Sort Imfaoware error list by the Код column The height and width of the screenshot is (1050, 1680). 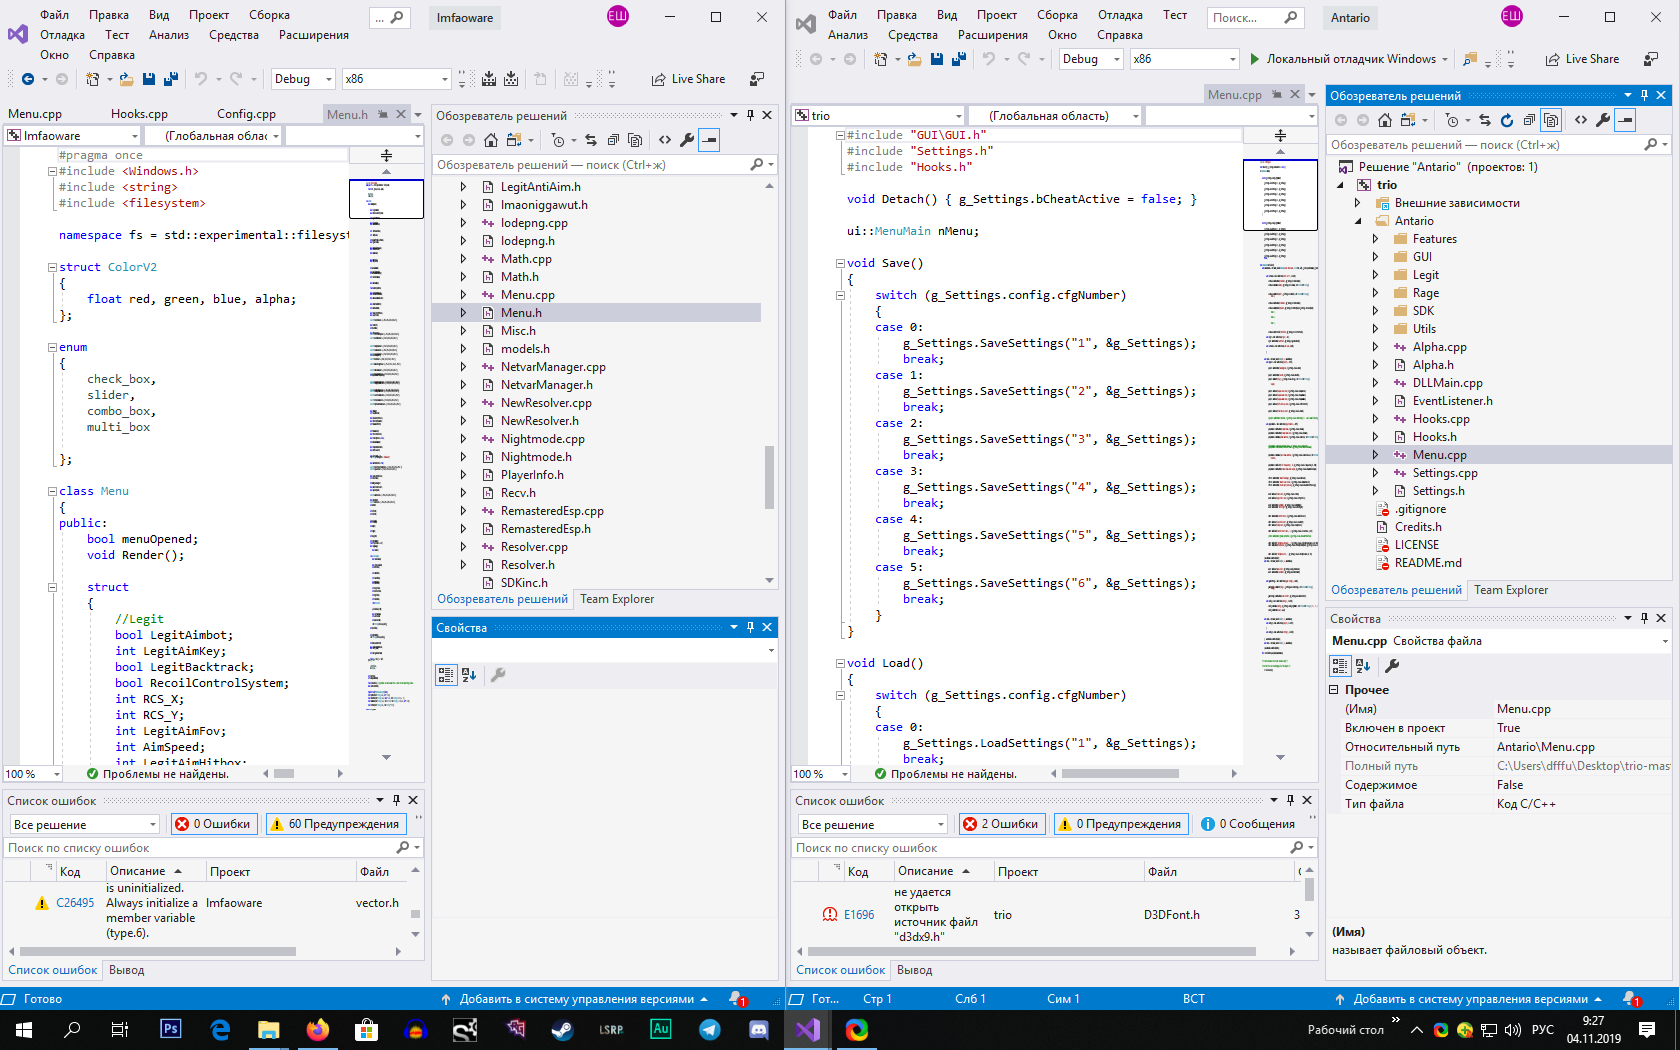tap(70, 872)
